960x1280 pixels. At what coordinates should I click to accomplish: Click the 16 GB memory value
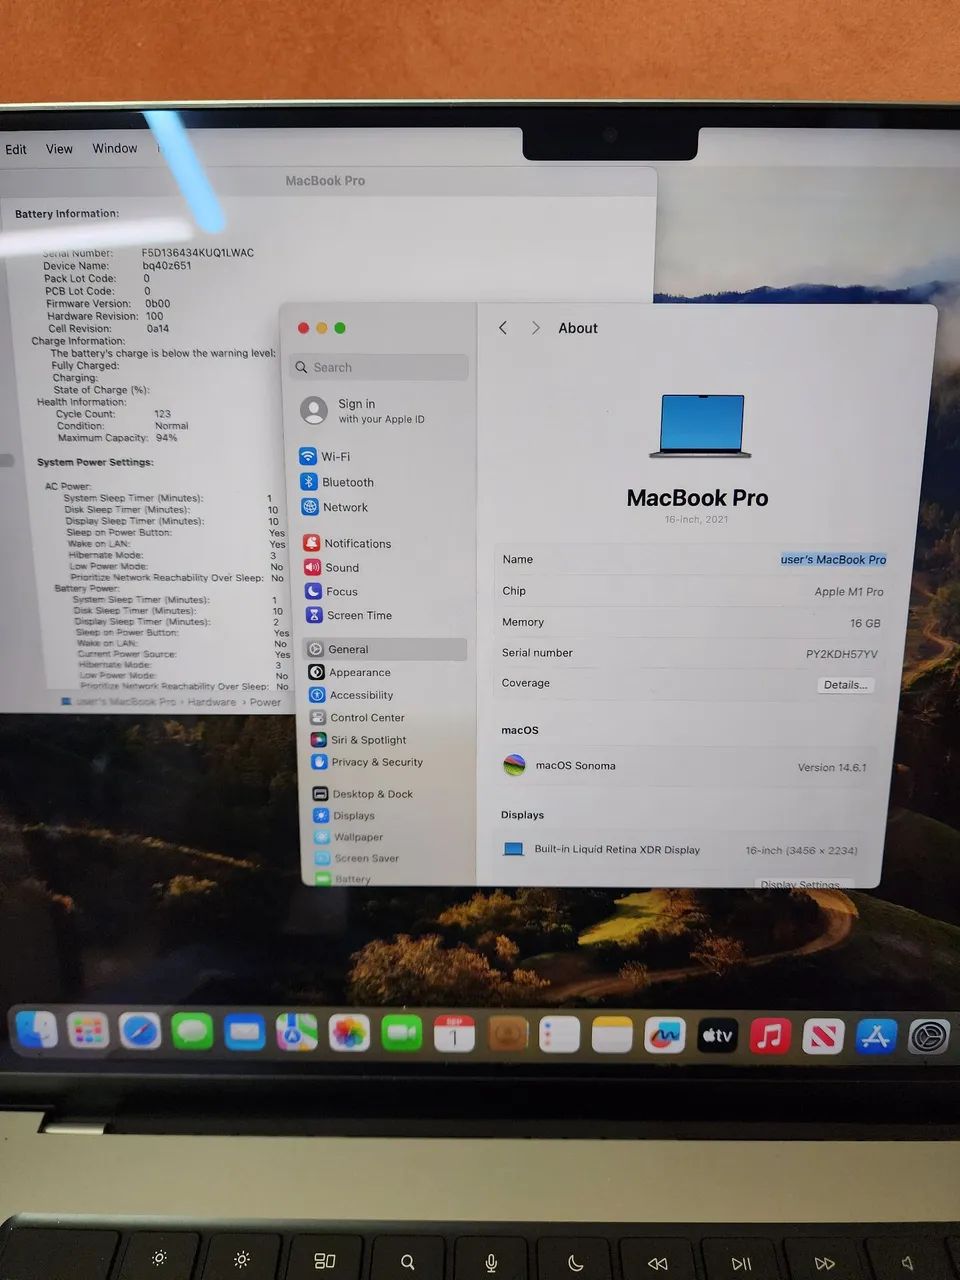865,623
